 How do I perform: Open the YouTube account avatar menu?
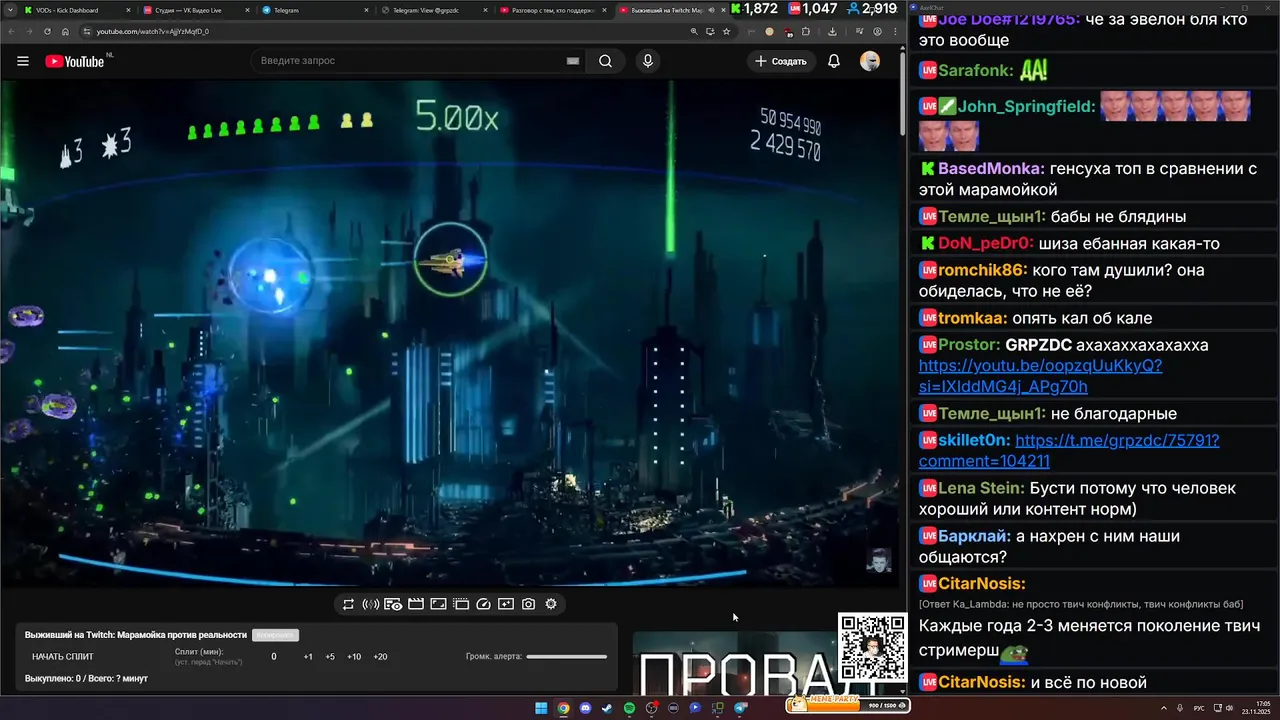tap(870, 61)
